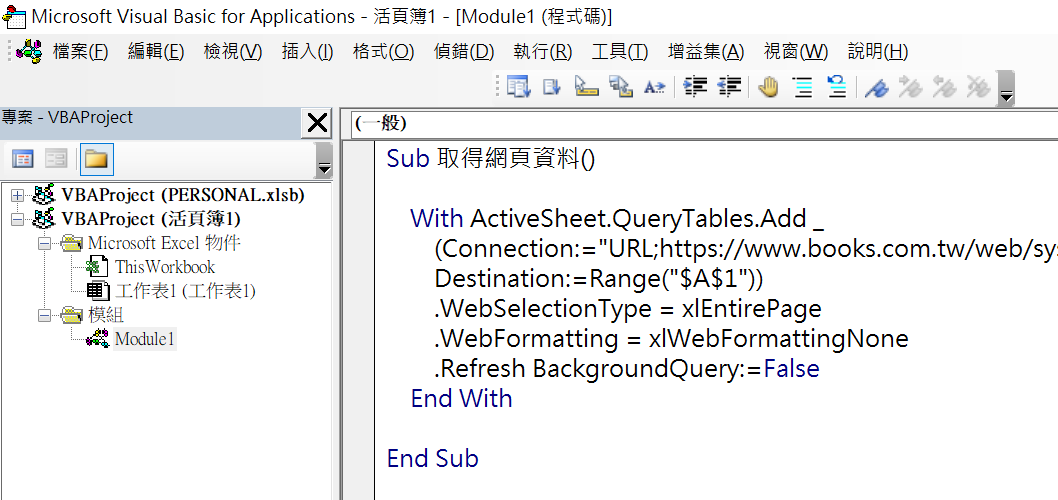Image resolution: width=1058 pixels, height=500 pixels.
Task: Click the menu bar drag handle
Action: [9, 51]
